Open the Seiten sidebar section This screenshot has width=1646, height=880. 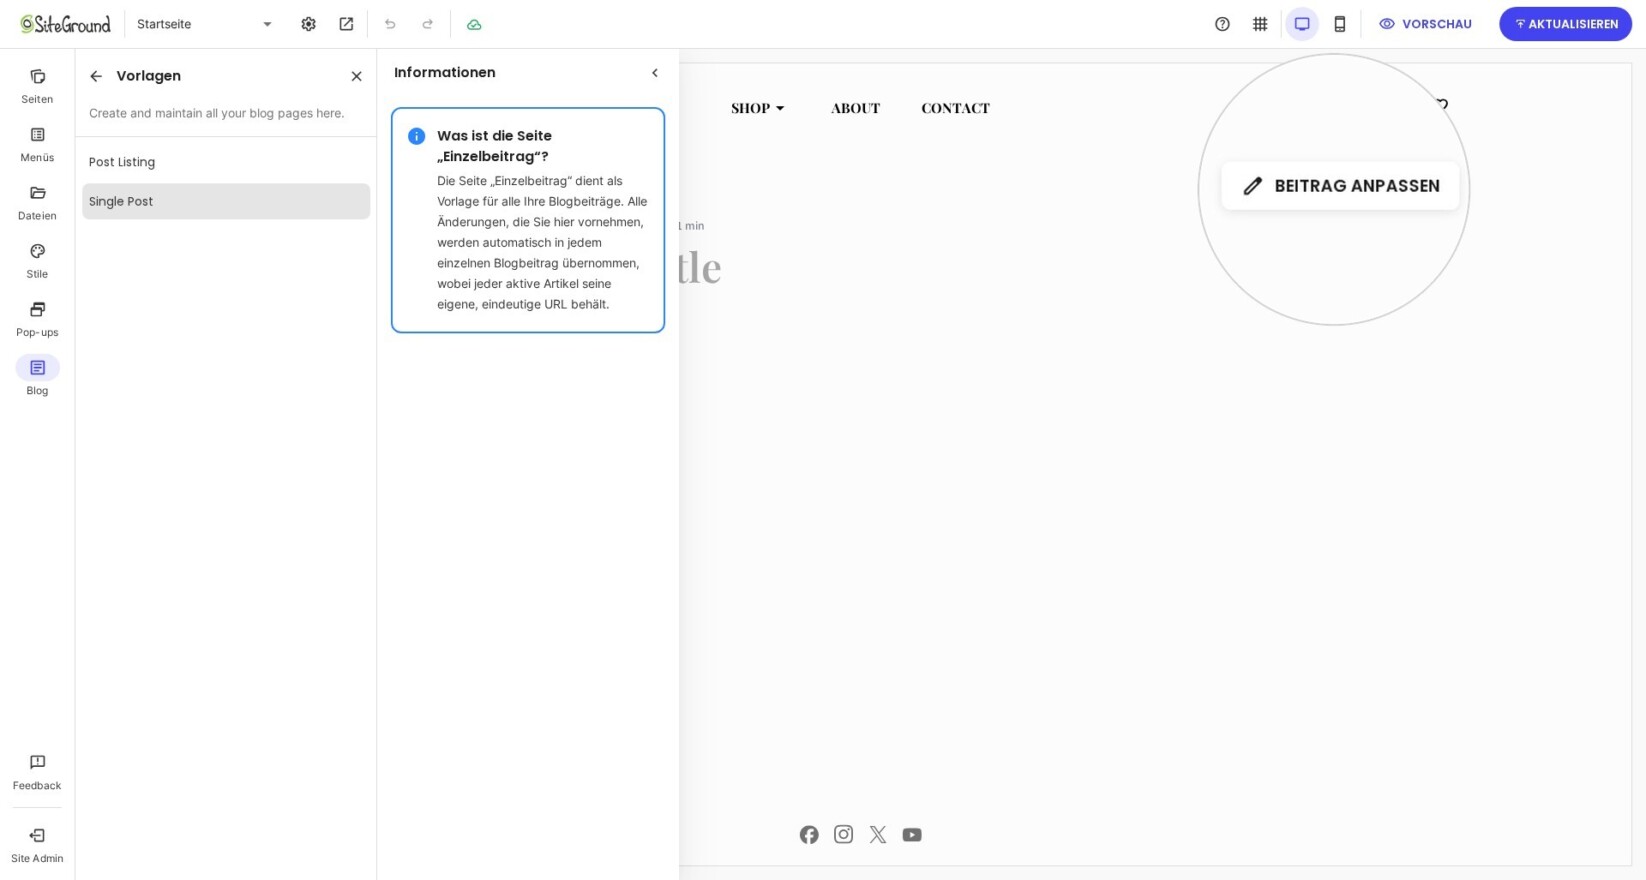[37, 86]
